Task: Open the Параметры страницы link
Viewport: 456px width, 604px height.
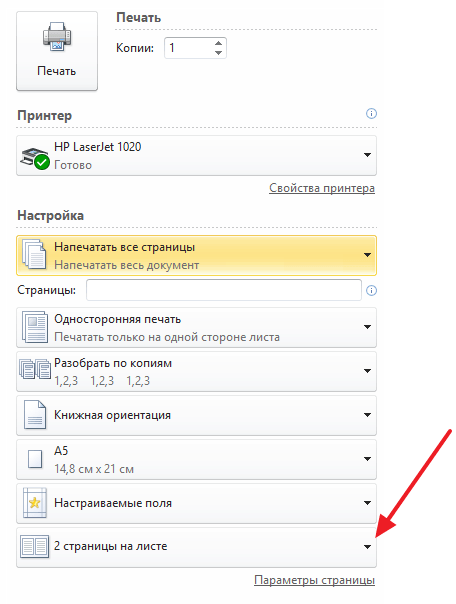Action: (x=314, y=580)
